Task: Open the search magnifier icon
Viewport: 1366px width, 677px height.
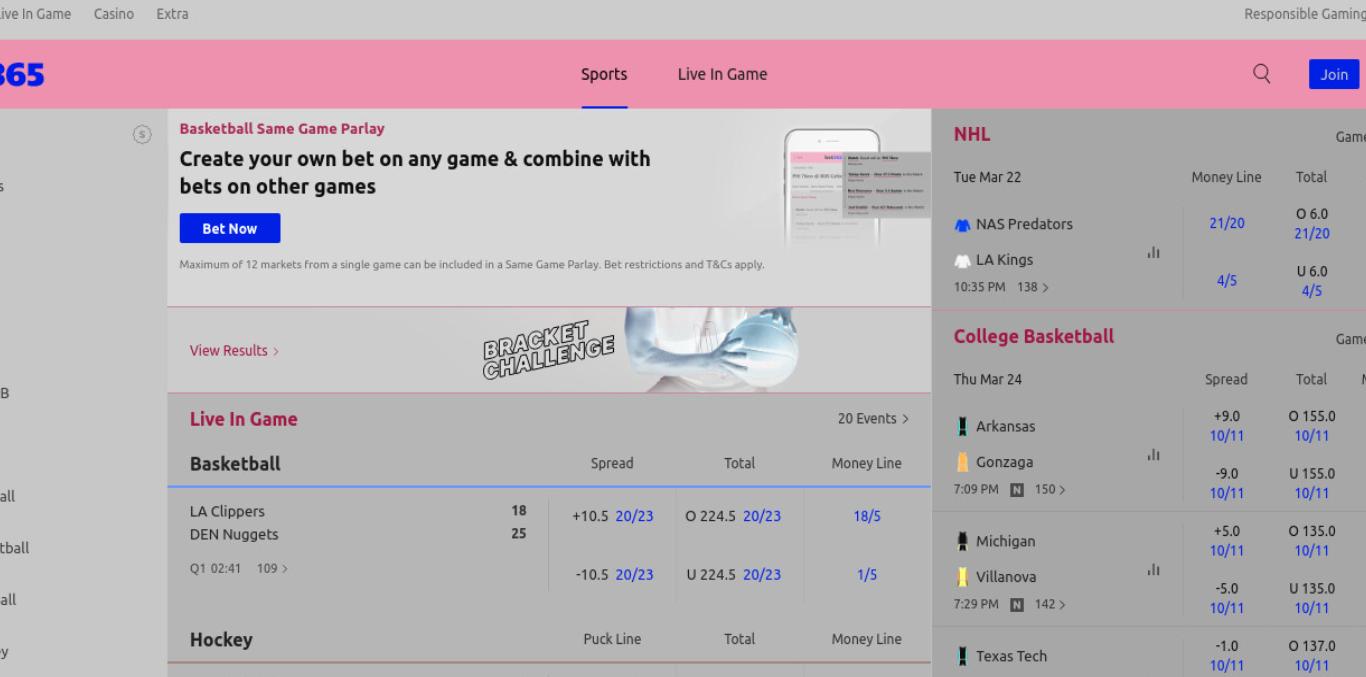Action: click(1262, 74)
